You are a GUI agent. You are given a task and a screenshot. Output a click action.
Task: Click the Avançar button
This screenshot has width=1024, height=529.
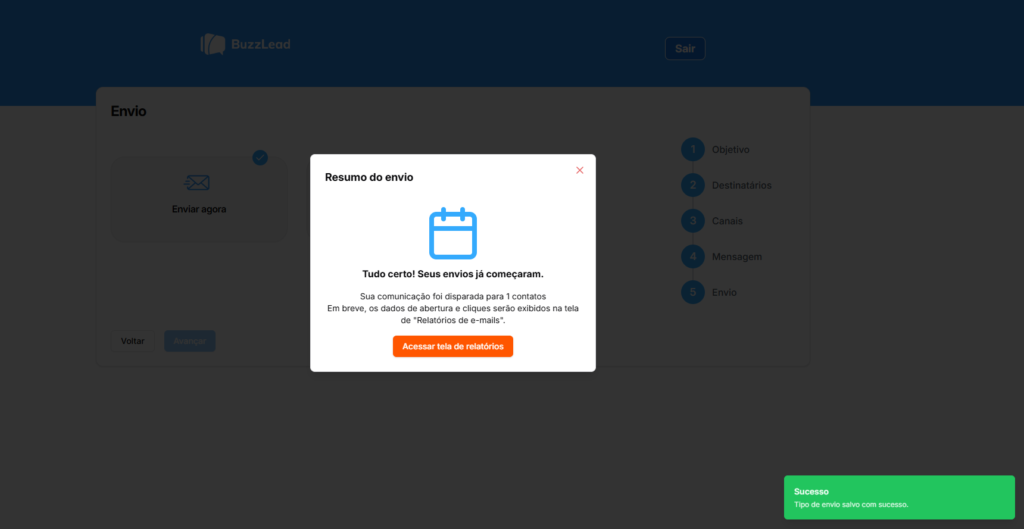click(x=189, y=341)
